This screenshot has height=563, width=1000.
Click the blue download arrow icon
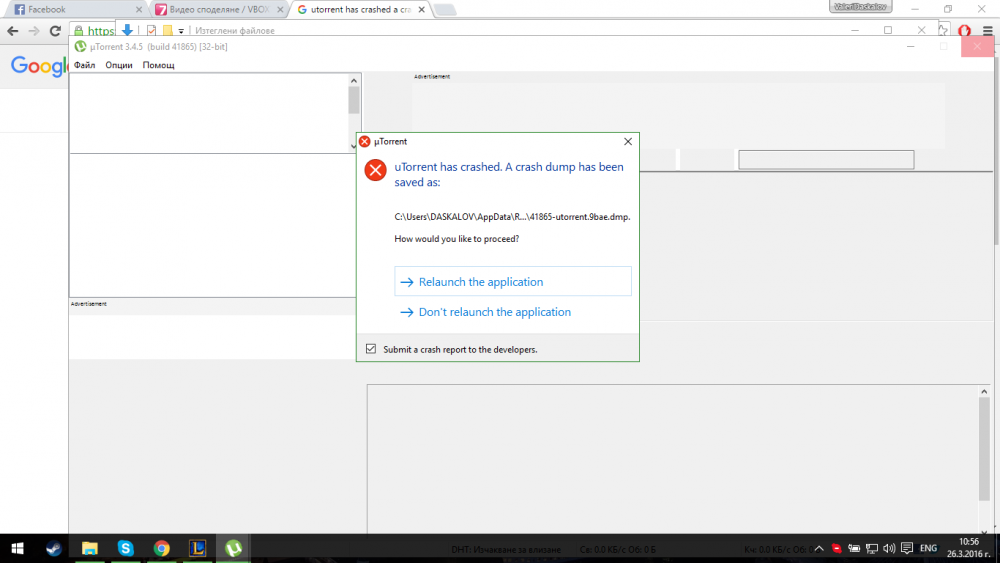127,30
